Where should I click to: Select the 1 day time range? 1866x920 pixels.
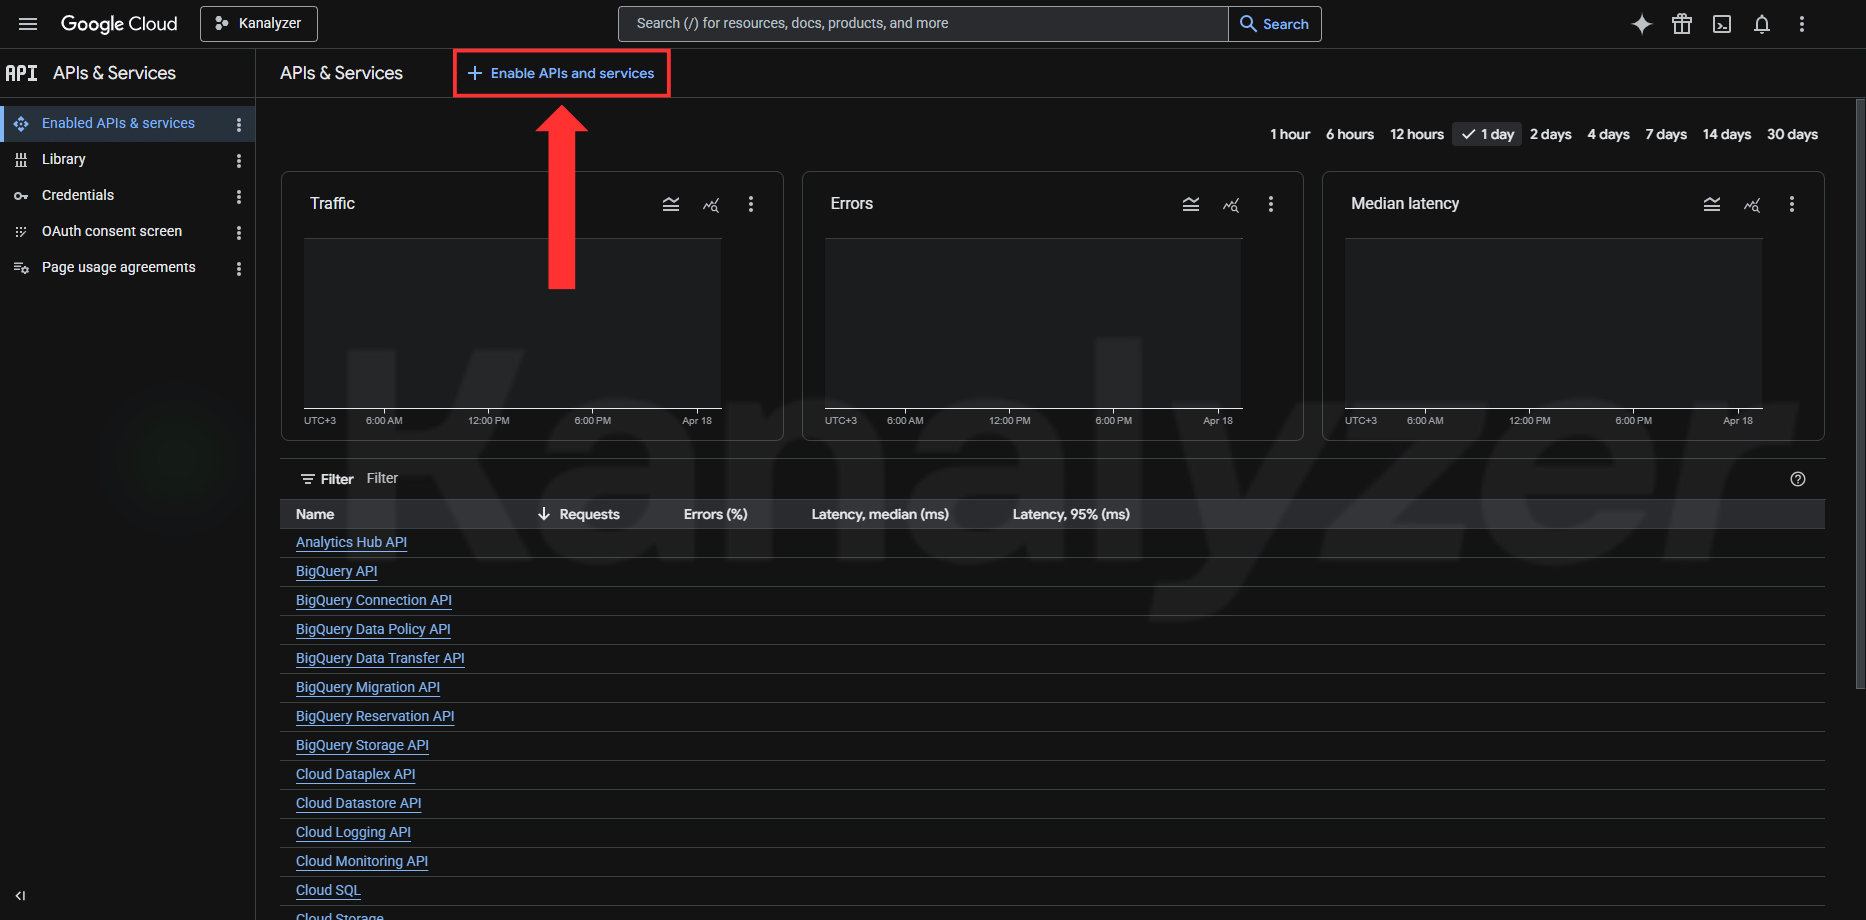coord(1488,134)
